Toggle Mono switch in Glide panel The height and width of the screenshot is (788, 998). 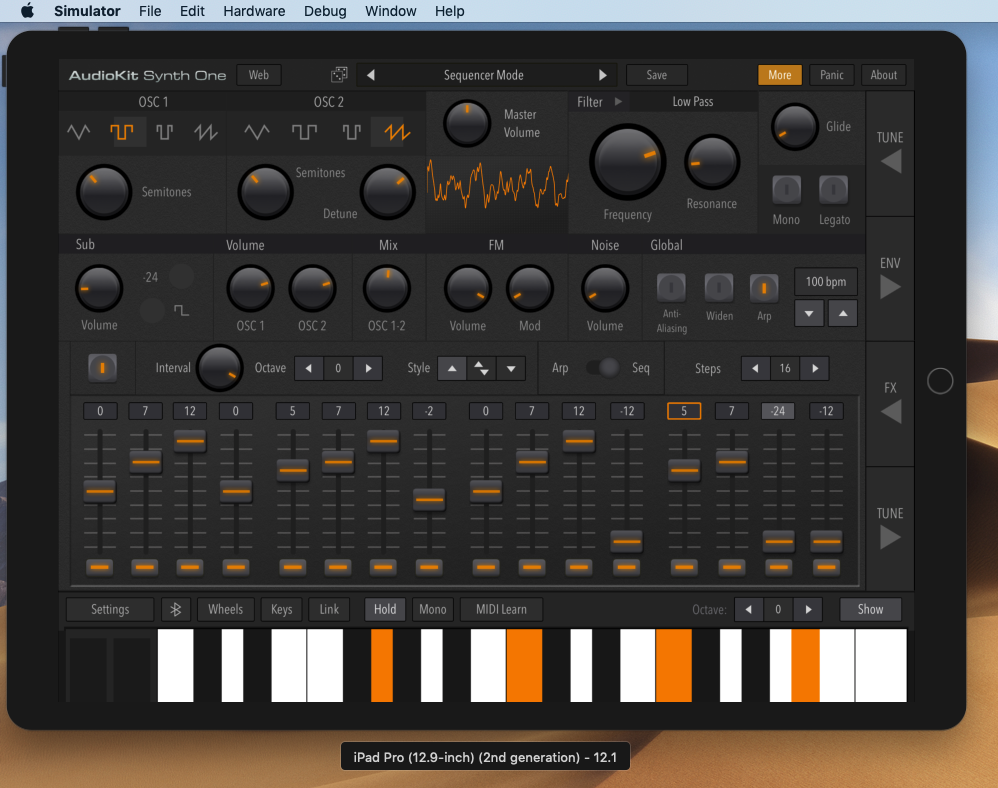[x=786, y=190]
